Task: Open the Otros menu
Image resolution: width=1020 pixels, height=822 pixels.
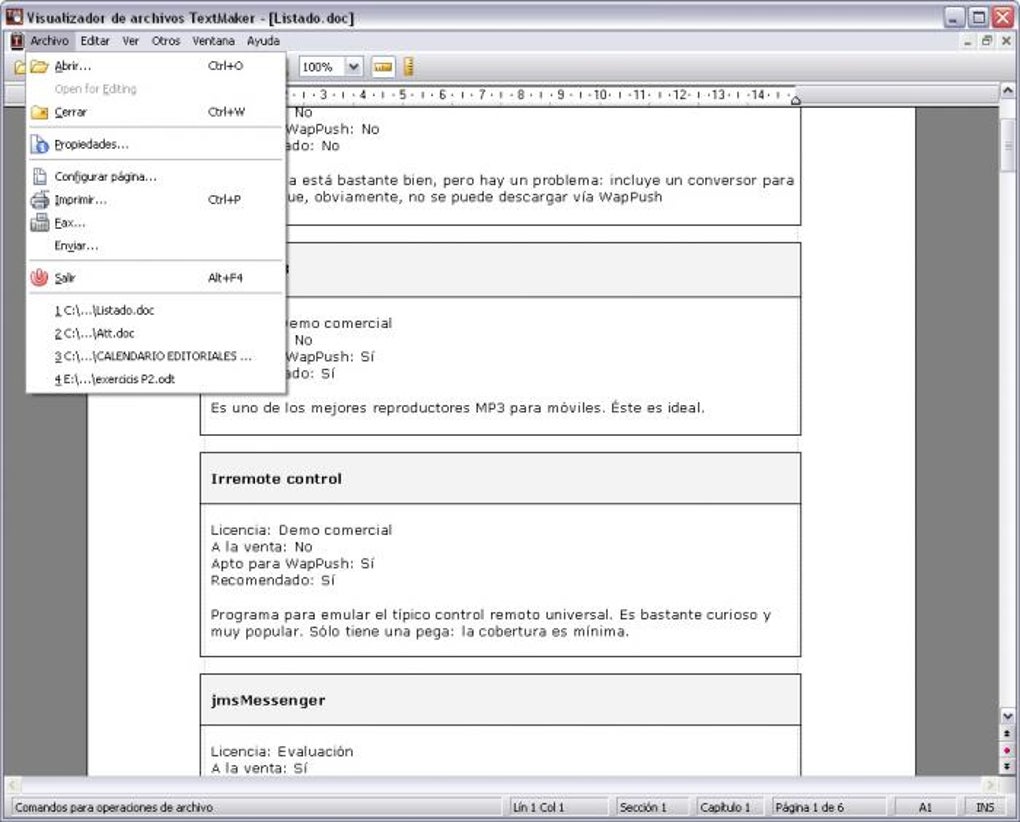Action: (x=166, y=41)
